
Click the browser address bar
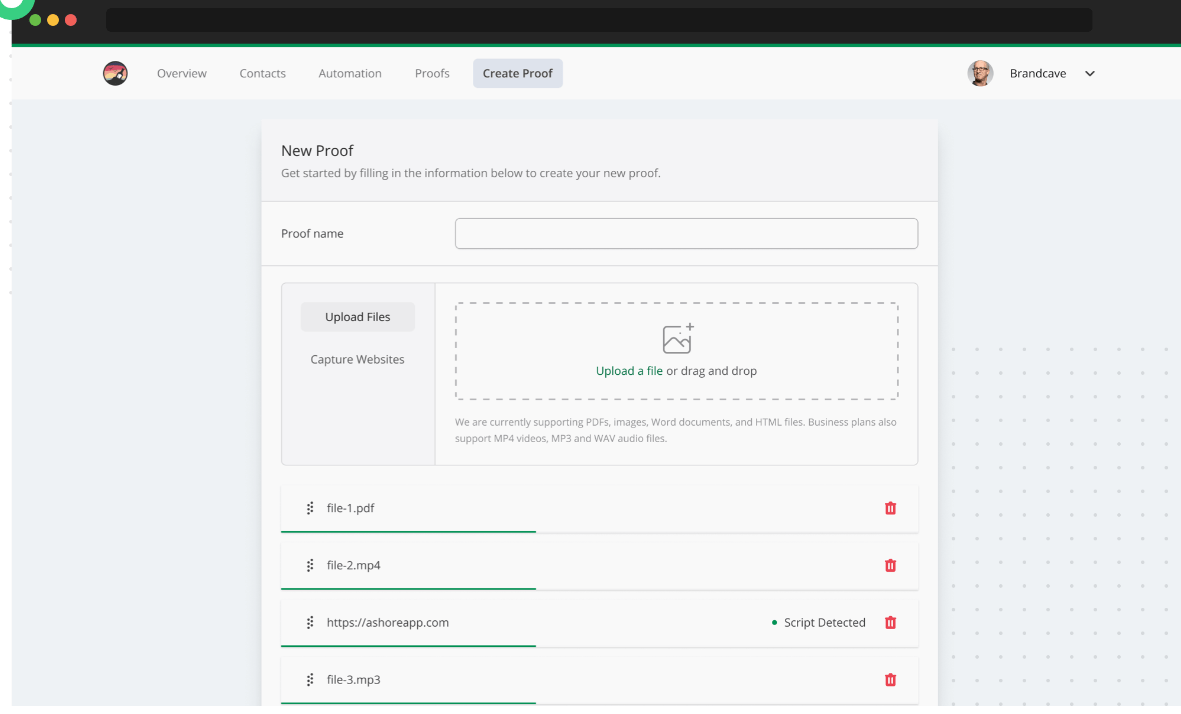599,20
